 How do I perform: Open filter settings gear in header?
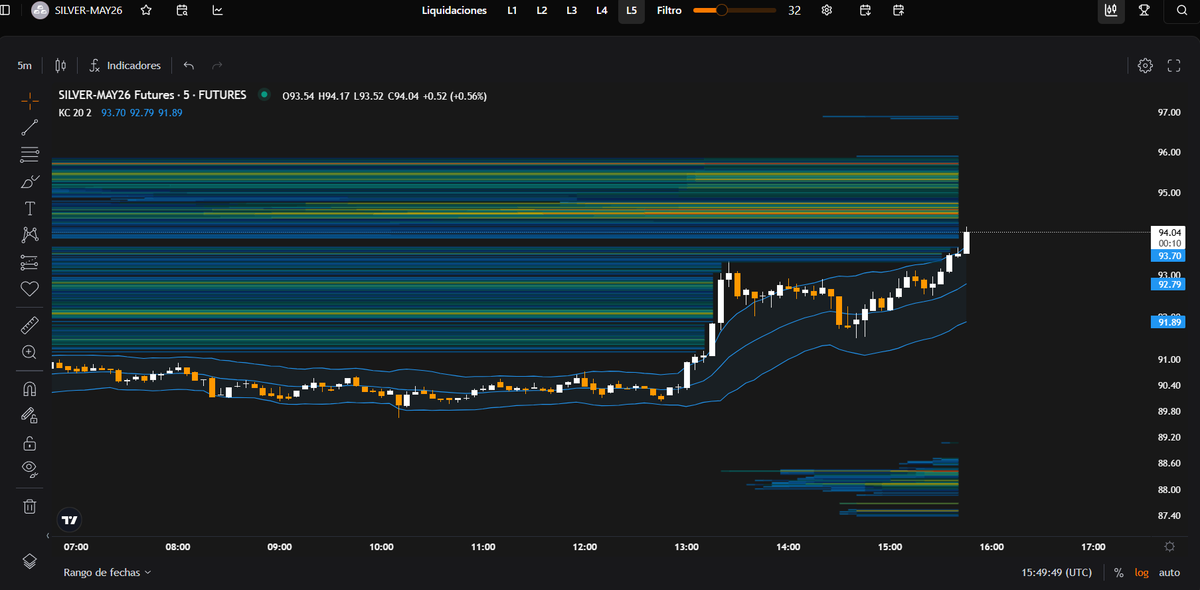click(x=827, y=10)
